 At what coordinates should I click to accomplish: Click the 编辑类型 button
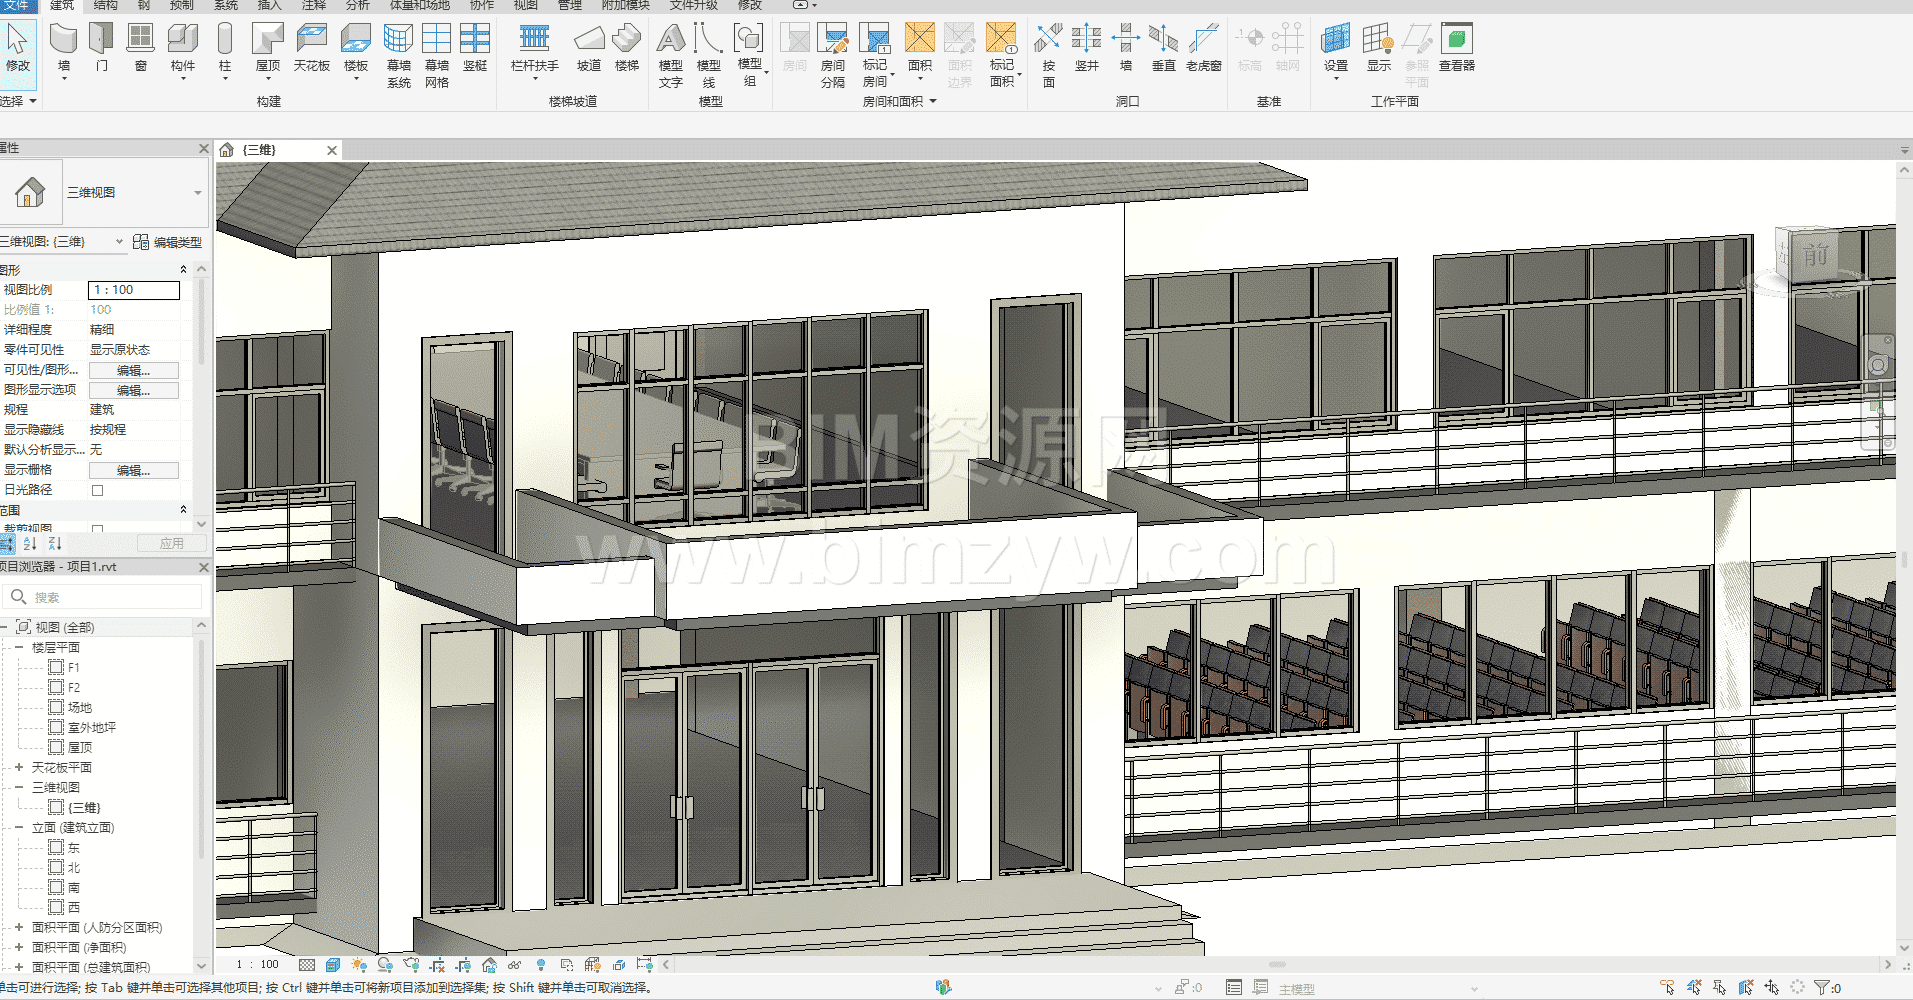click(168, 242)
